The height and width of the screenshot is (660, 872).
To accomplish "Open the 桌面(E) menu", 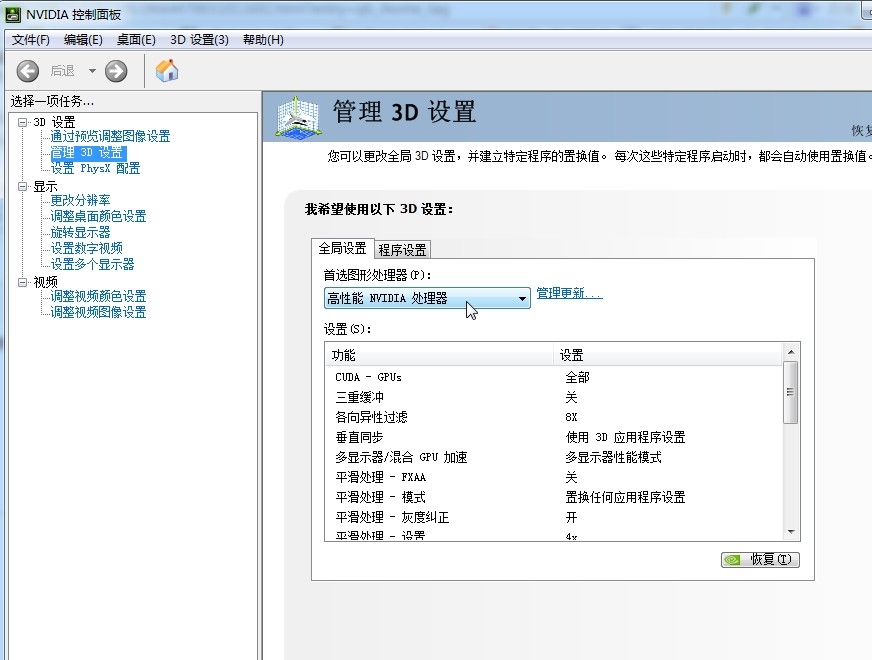I will tap(136, 40).
